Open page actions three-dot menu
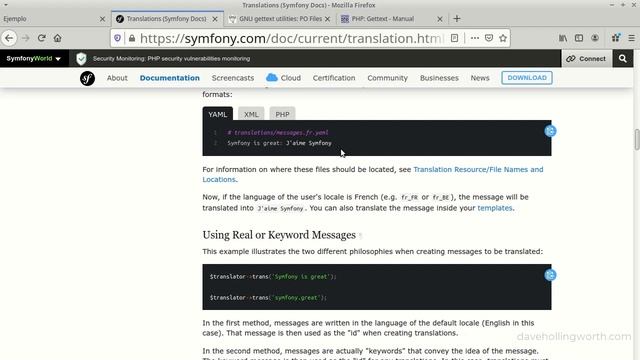The width and height of the screenshot is (640, 360). coord(474,38)
